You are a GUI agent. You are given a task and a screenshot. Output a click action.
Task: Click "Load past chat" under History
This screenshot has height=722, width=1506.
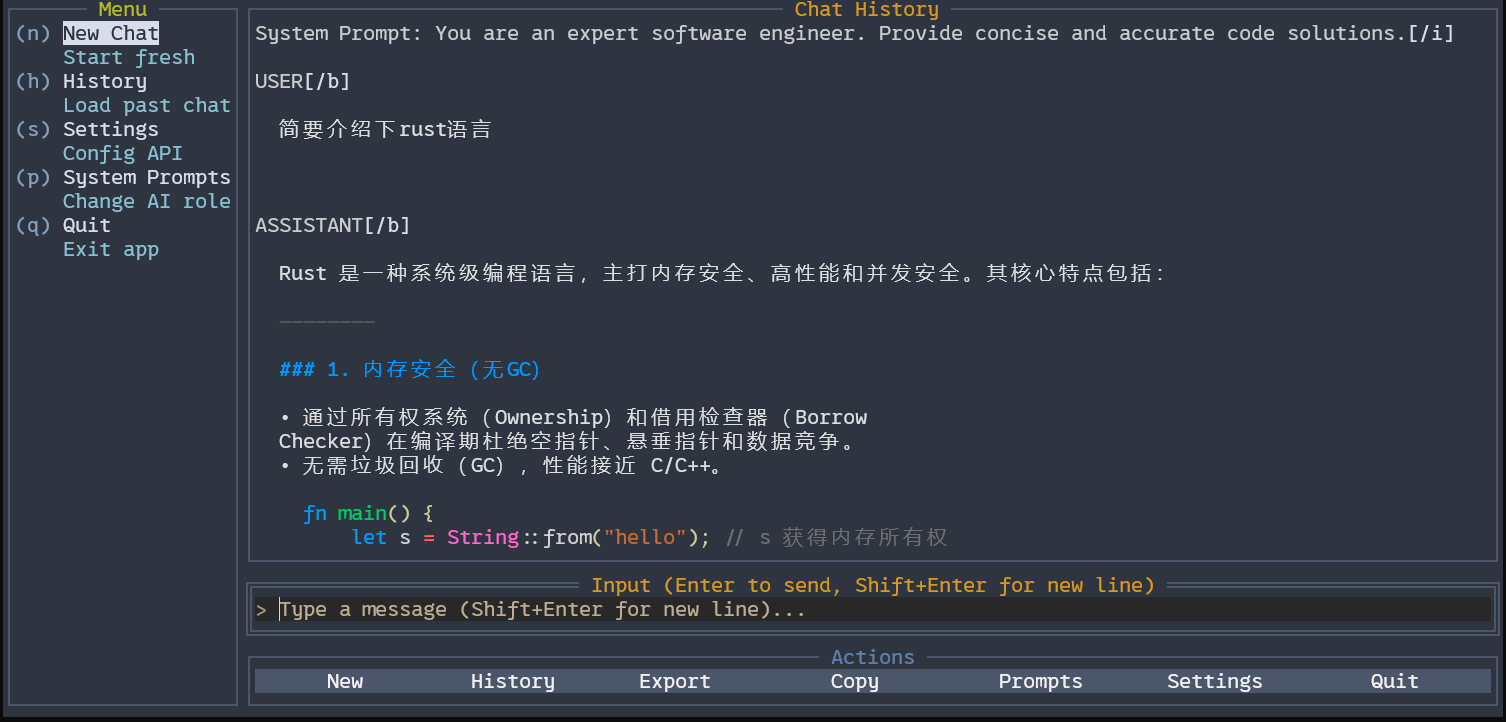tap(147, 105)
